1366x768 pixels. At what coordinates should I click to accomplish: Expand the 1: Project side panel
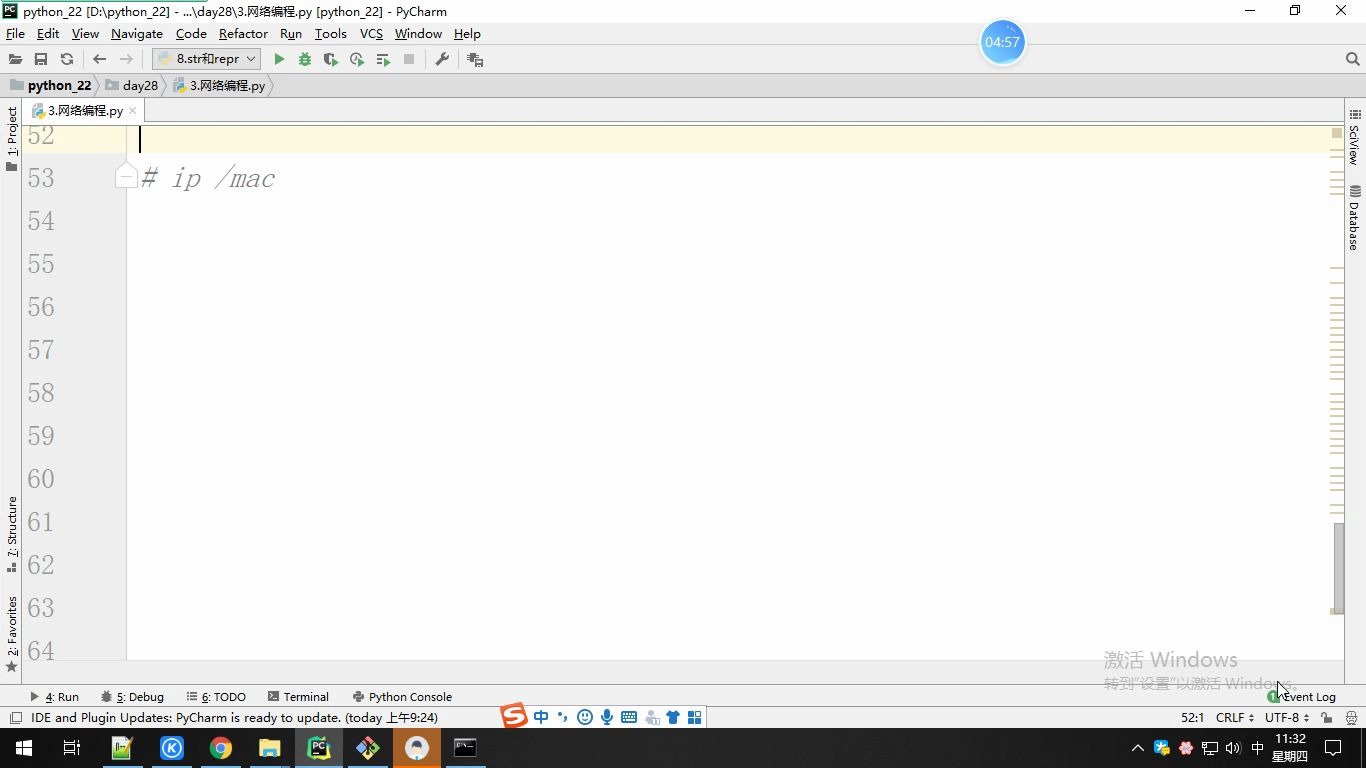[11, 138]
